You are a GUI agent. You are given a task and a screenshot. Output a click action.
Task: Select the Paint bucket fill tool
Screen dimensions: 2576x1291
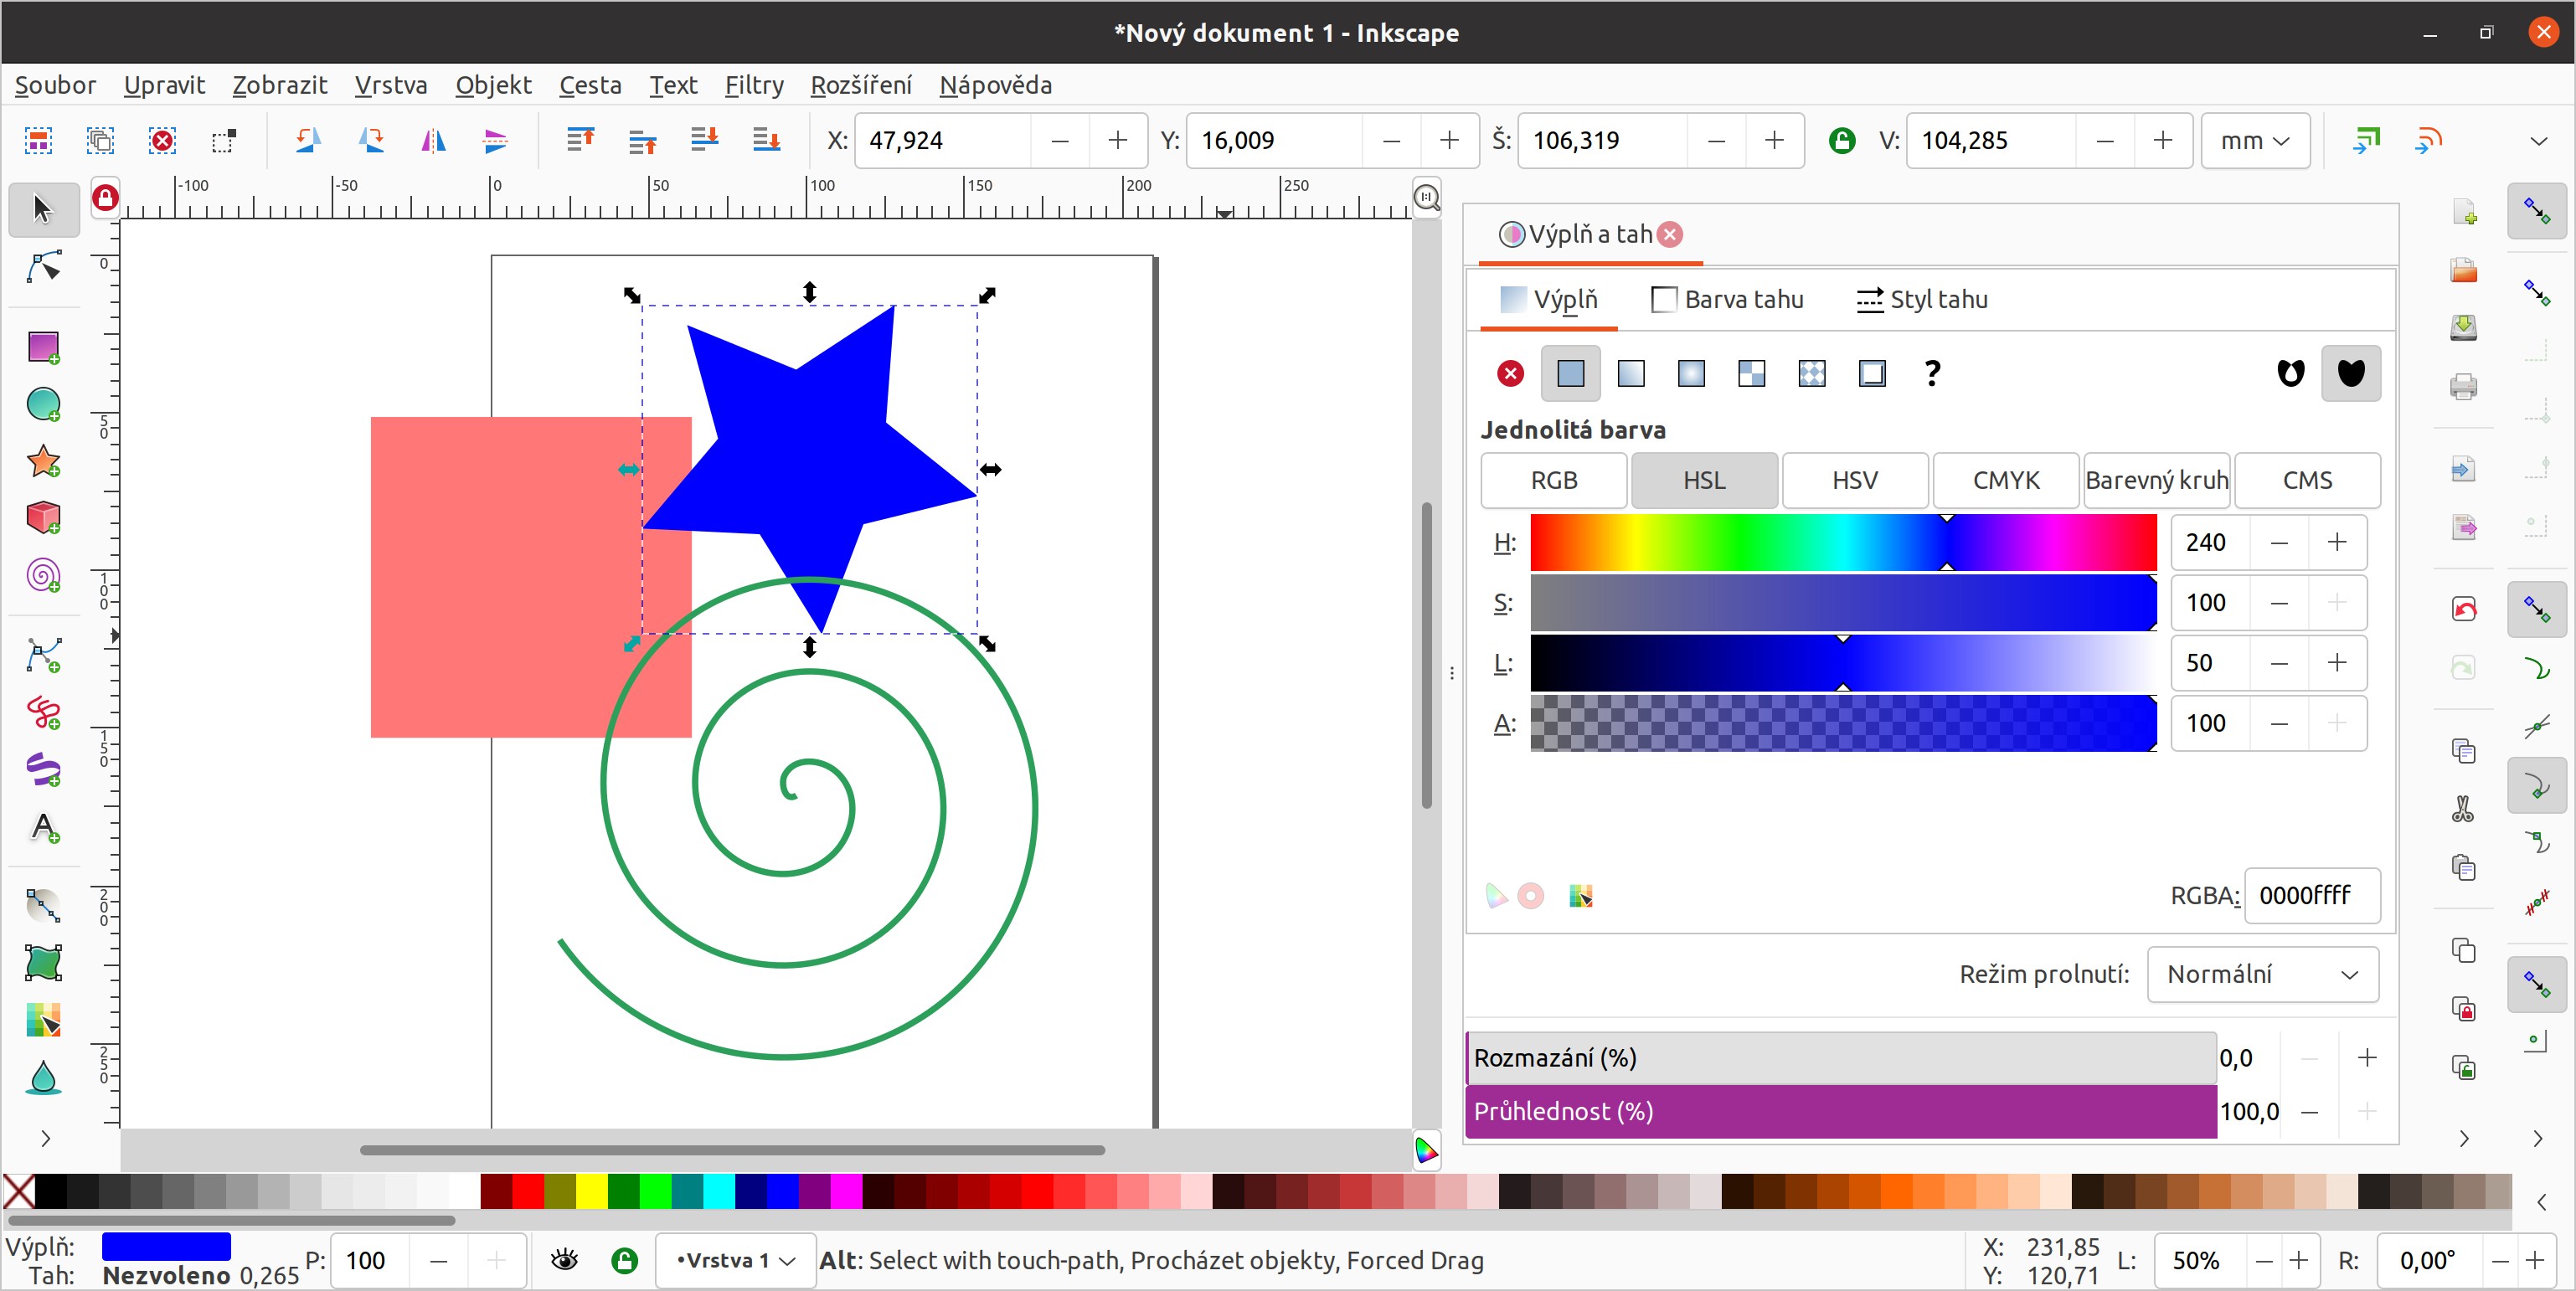(43, 1077)
